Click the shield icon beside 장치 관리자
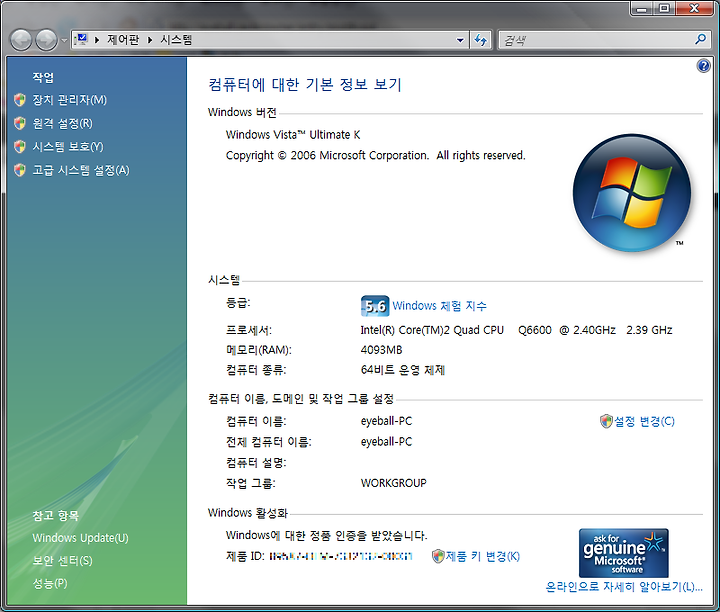The height and width of the screenshot is (612, 720). (x=20, y=100)
